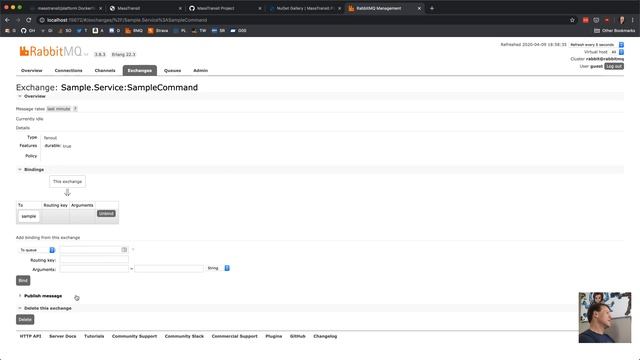
Task: Reload the current page
Action: pyautogui.click(x=29, y=20)
